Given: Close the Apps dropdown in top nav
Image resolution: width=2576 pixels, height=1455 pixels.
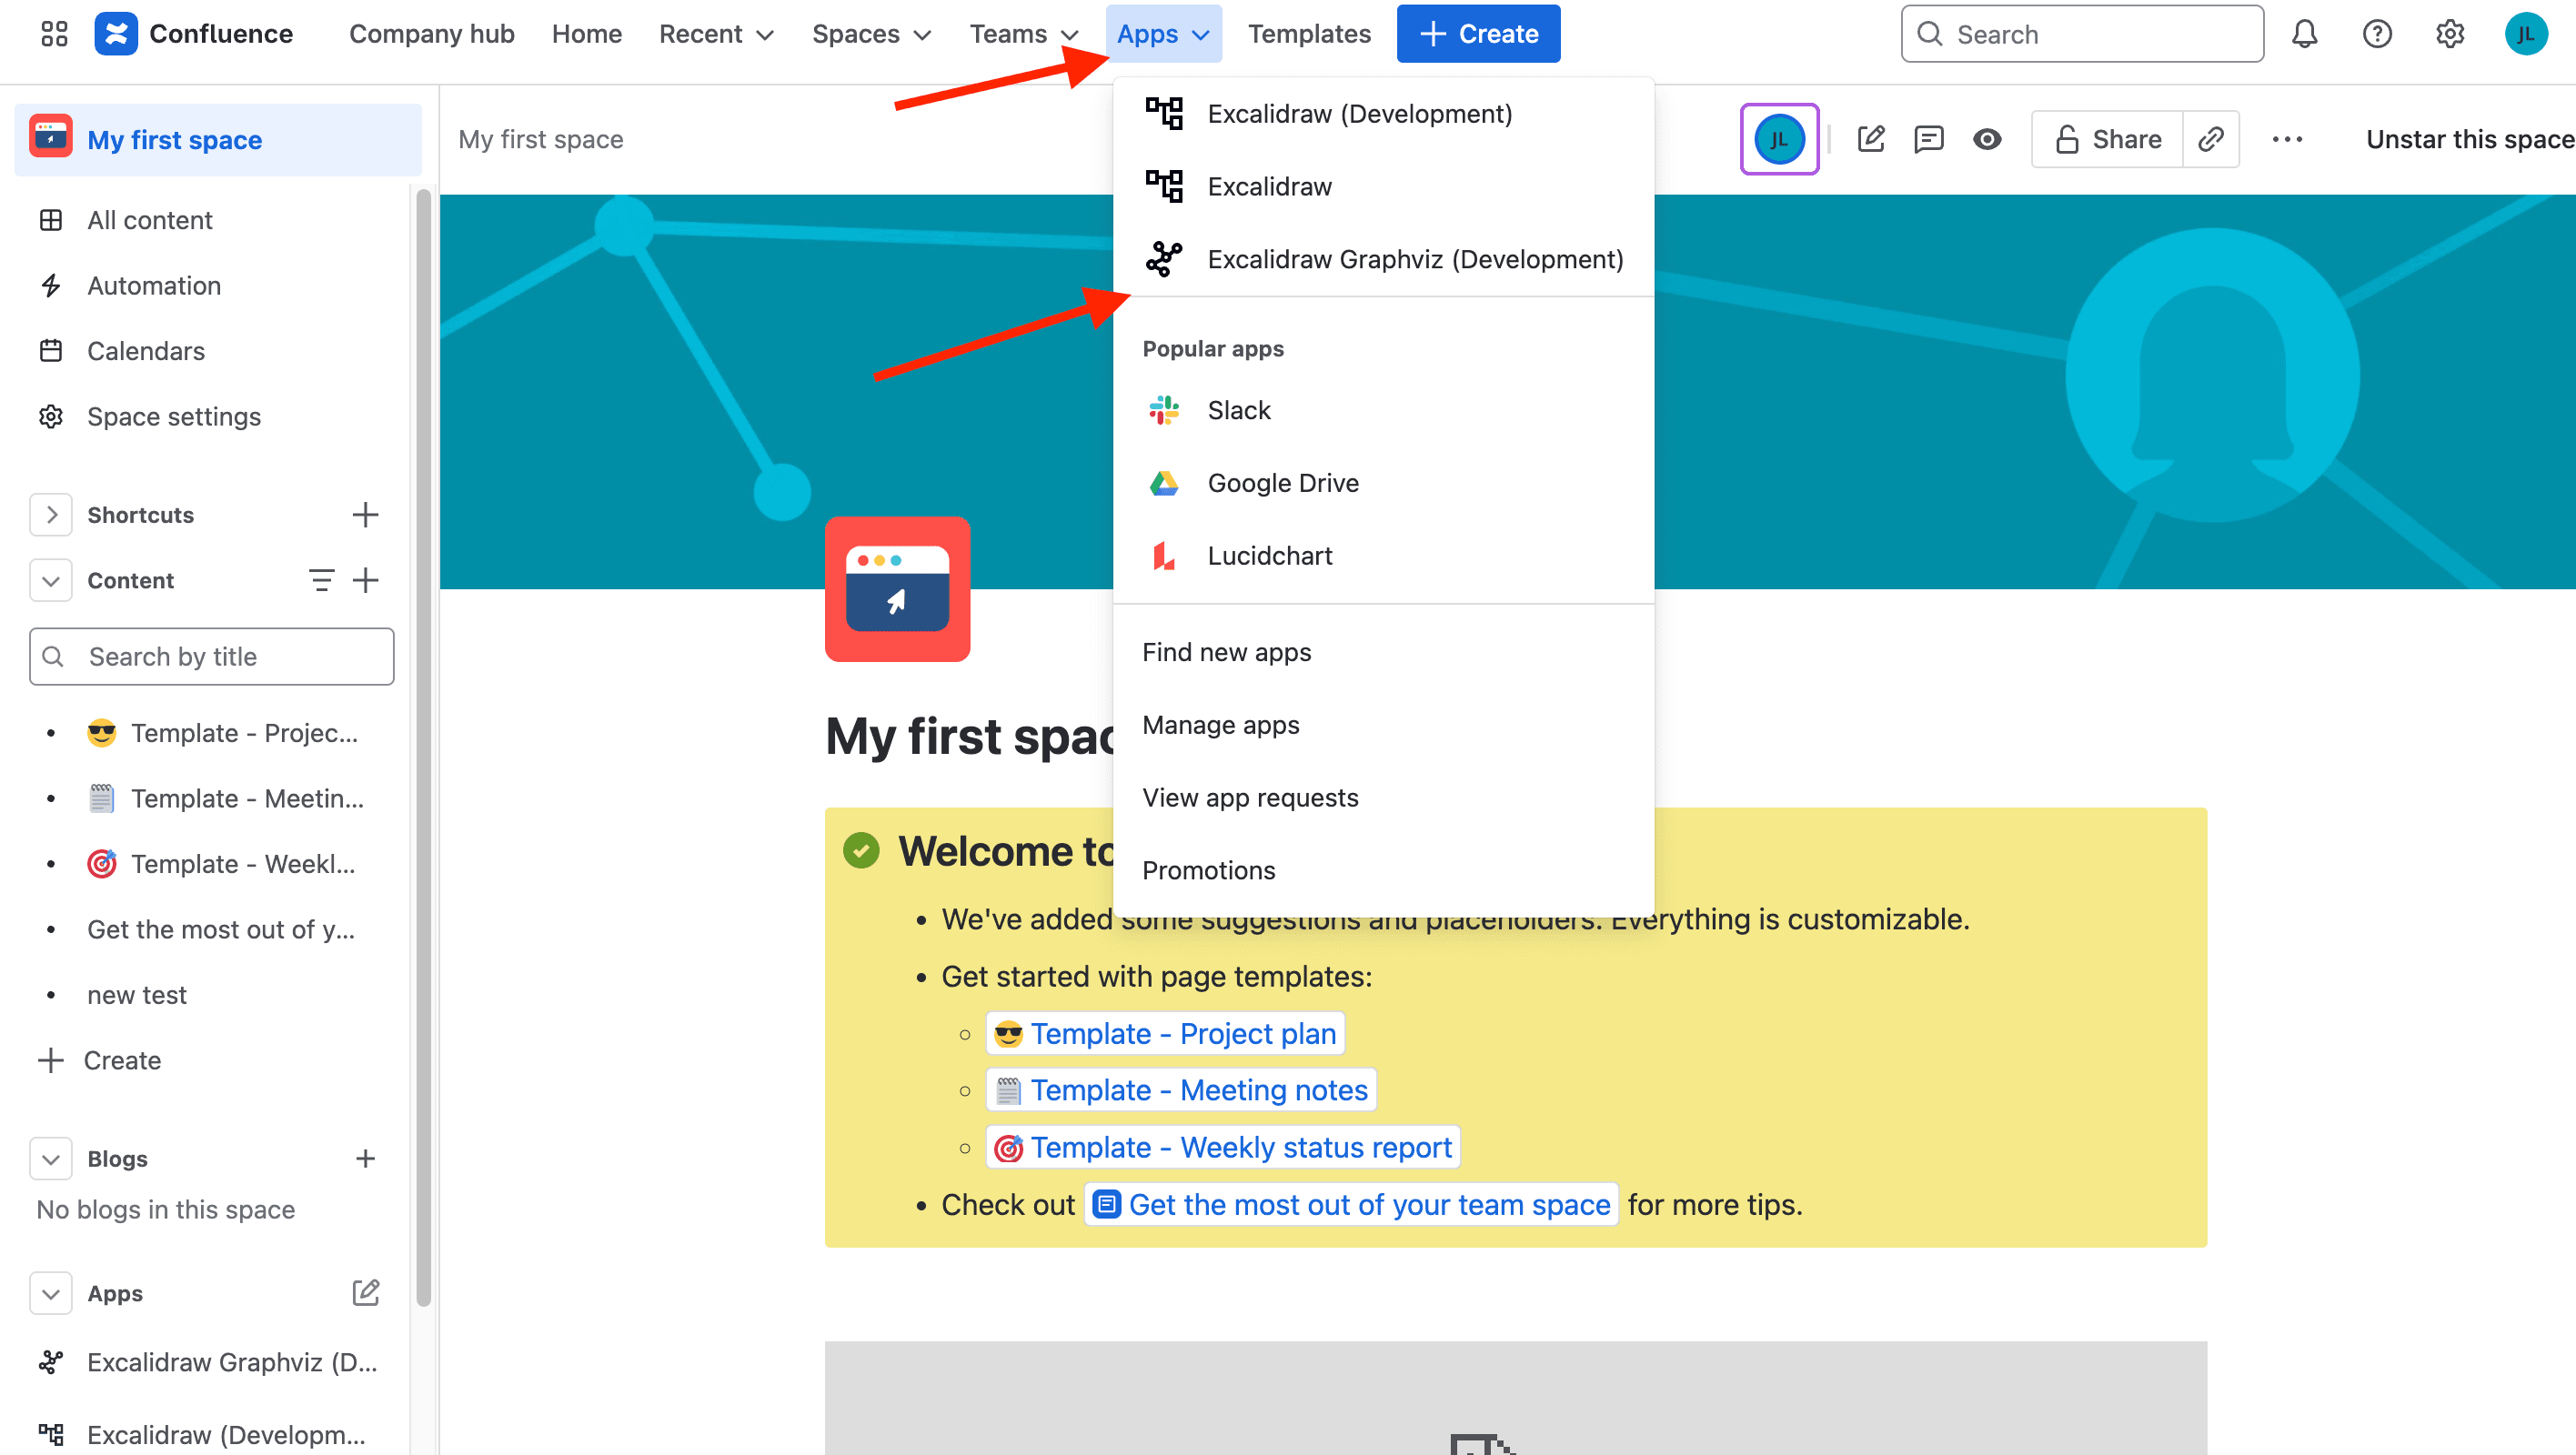Looking at the screenshot, I should (1163, 34).
